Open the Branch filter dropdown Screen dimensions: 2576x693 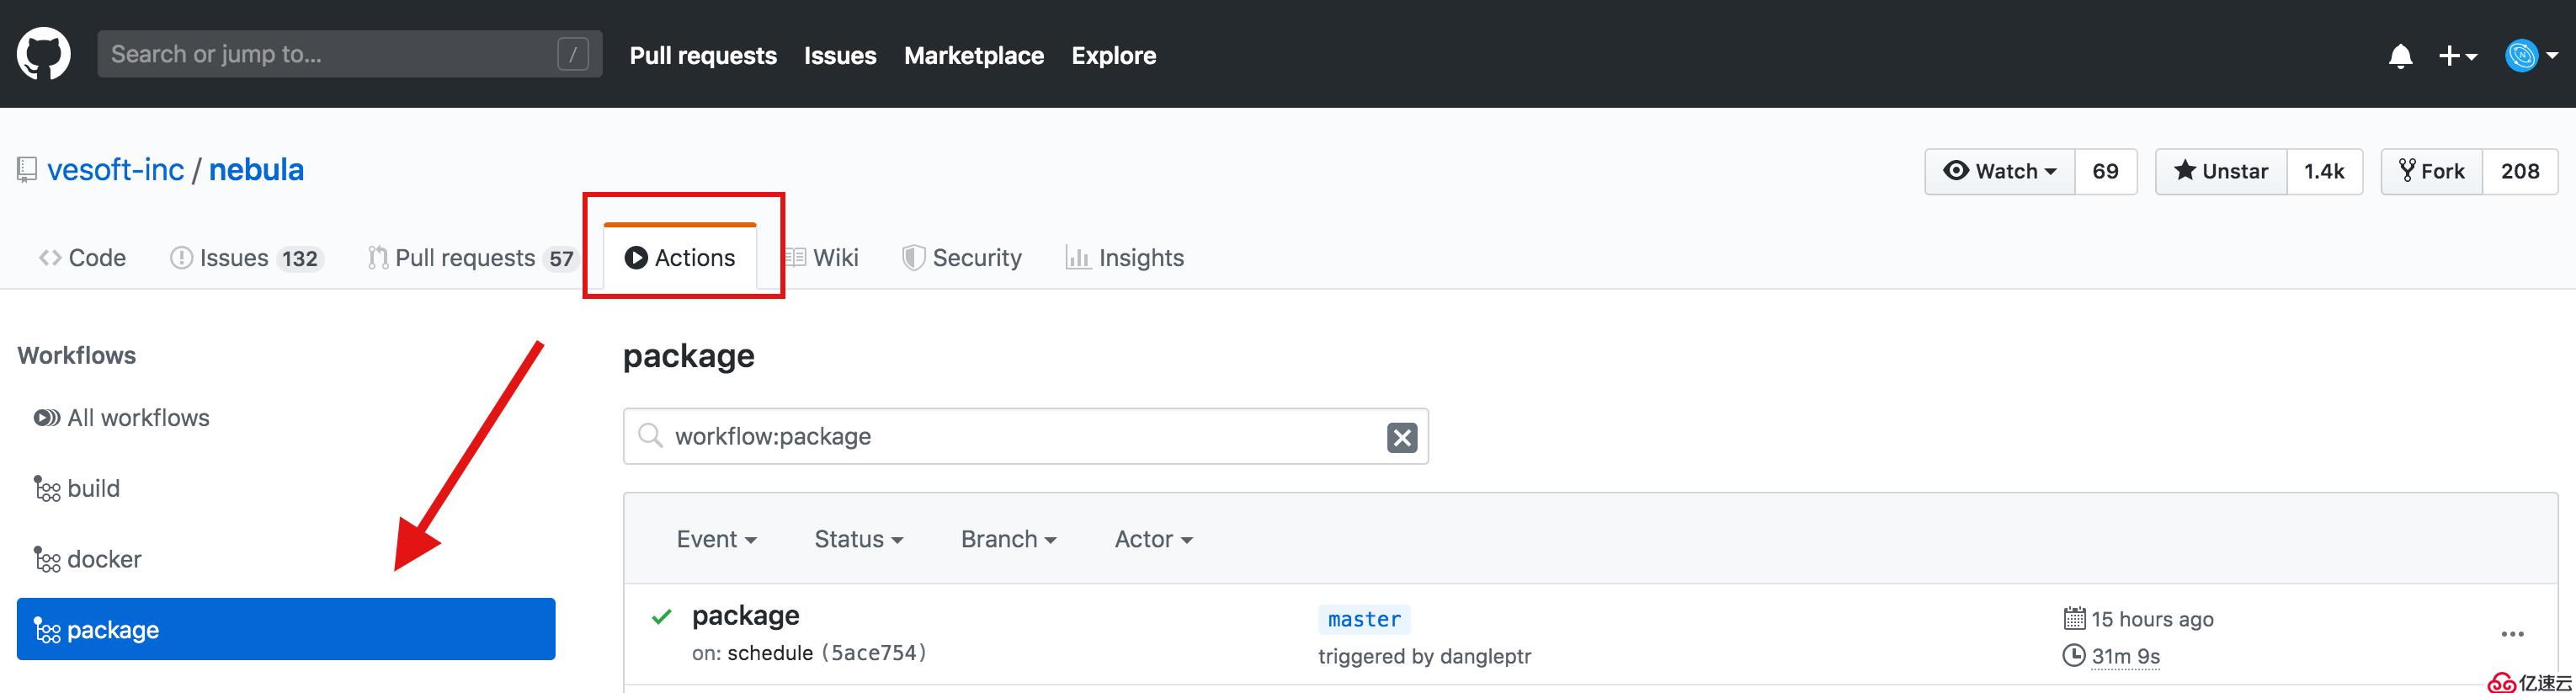(1008, 540)
